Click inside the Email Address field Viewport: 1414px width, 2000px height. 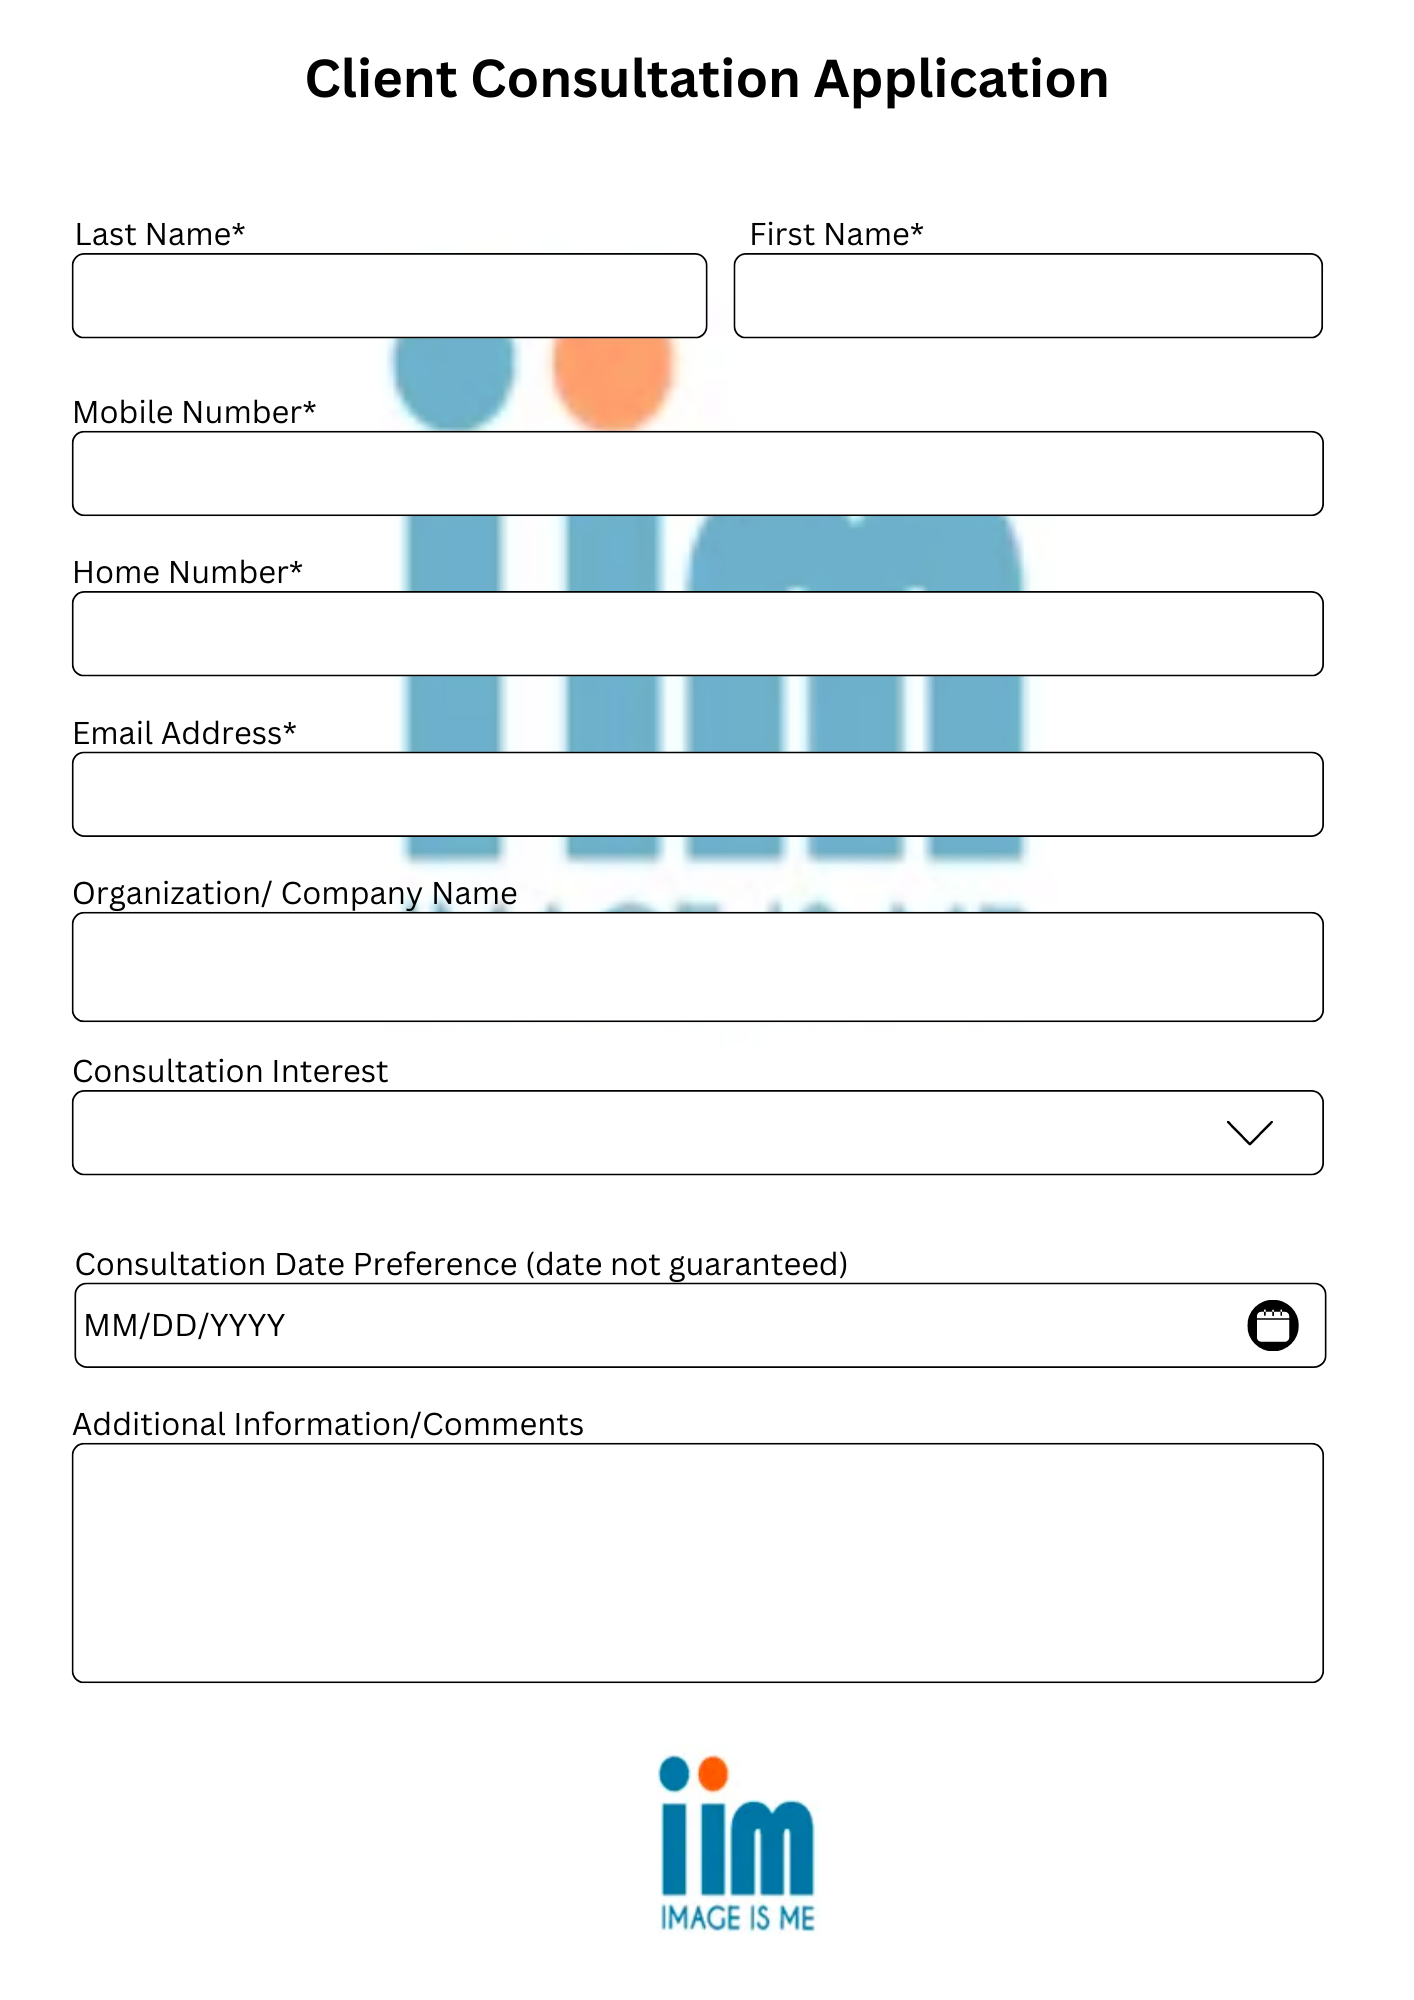coord(698,794)
